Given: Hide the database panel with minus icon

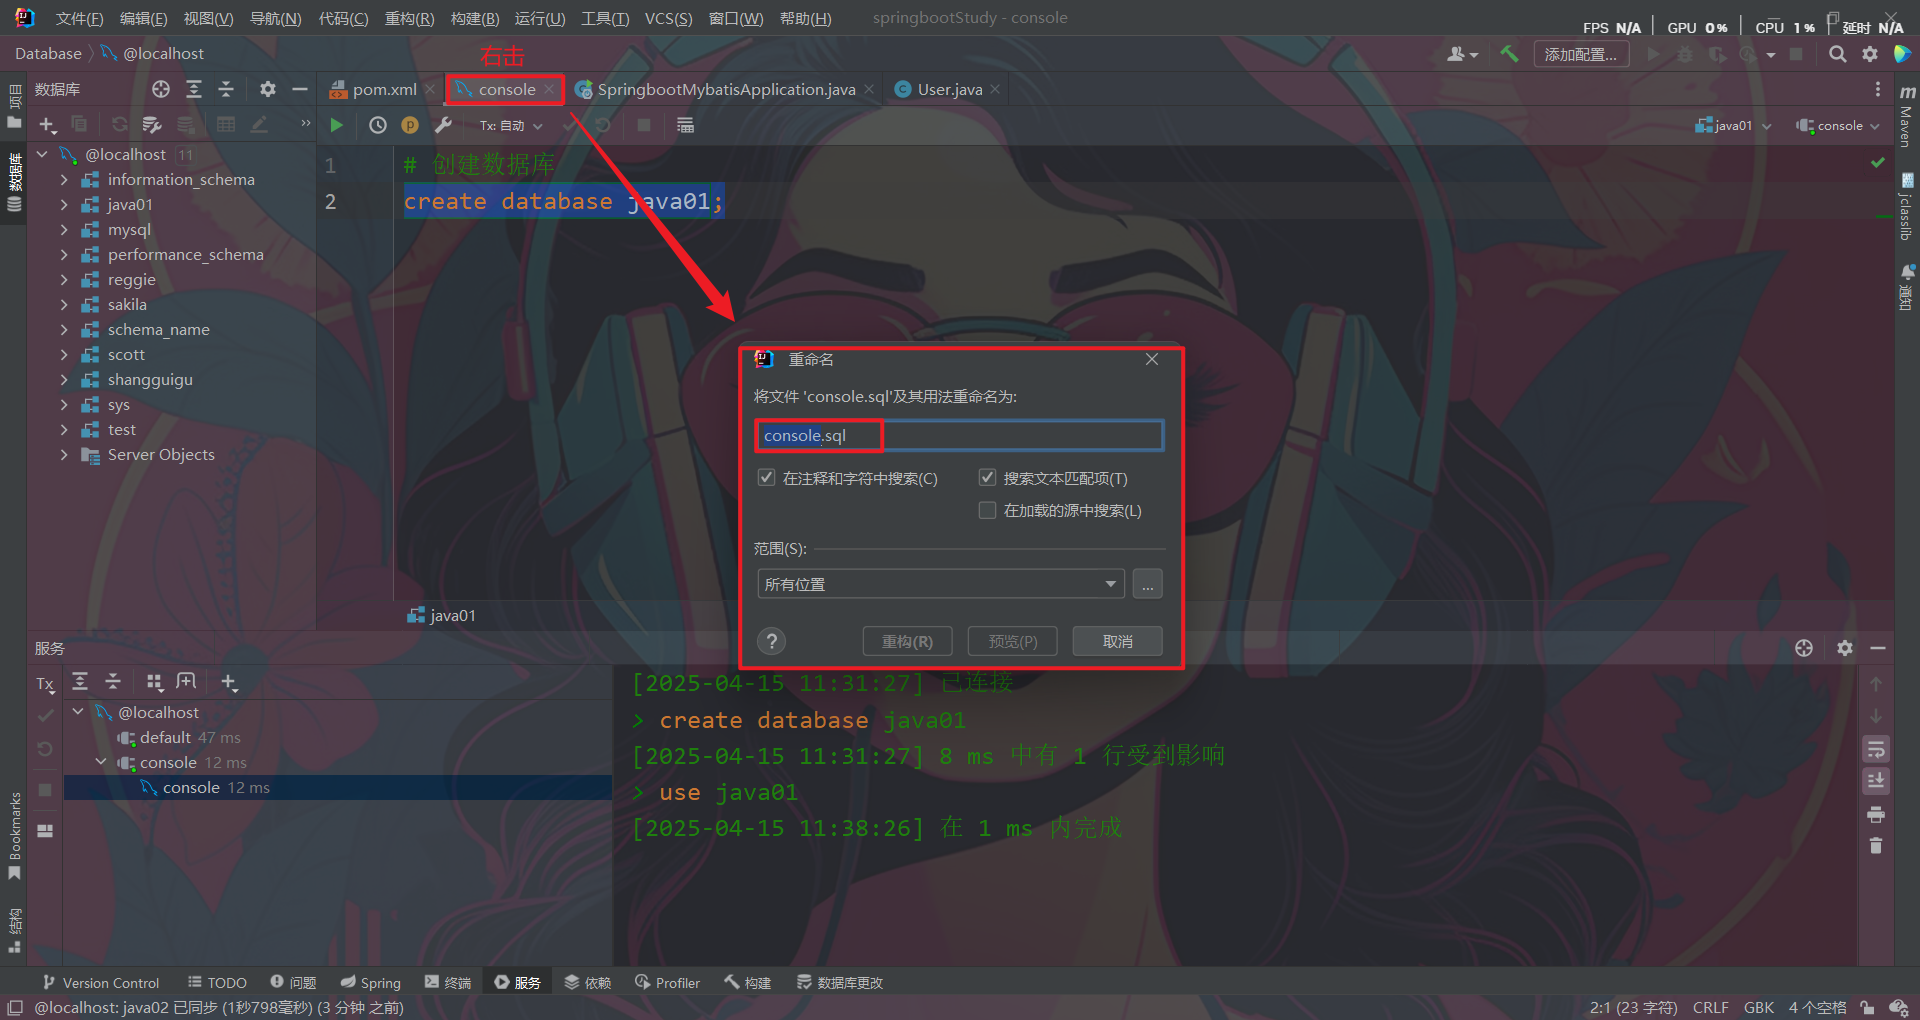Looking at the screenshot, I should (x=299, y=89).
